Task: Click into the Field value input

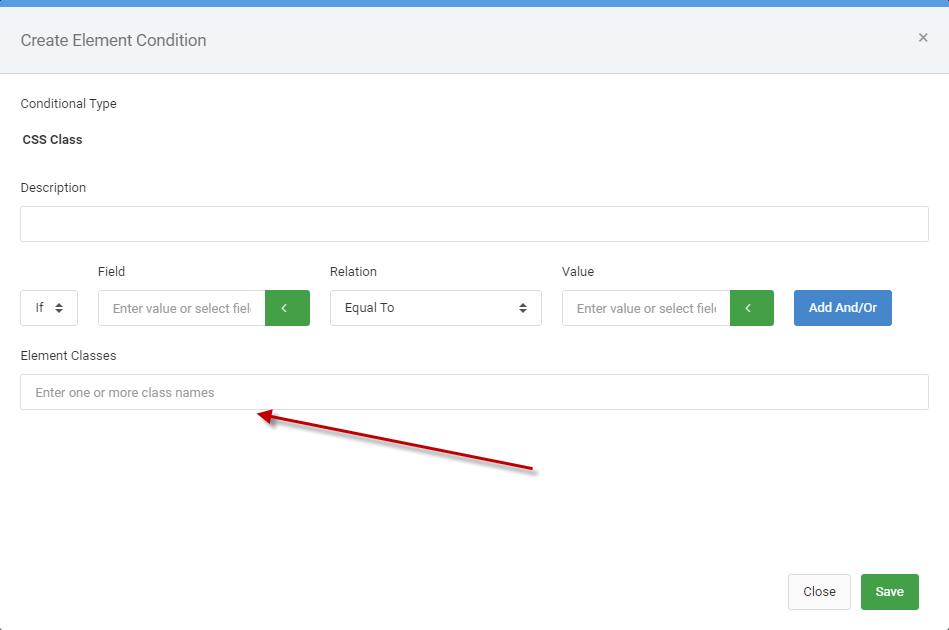Action: pos(182,308)
